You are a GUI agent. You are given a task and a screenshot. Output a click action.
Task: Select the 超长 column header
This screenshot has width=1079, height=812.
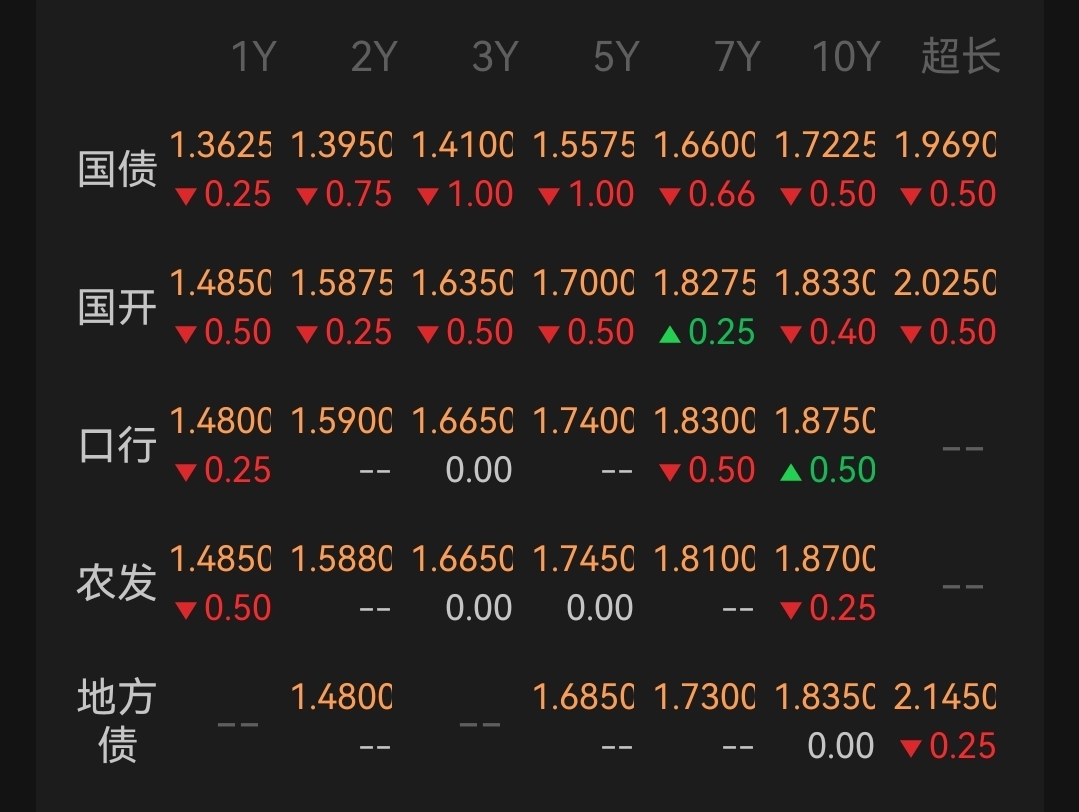pyautogui.click(x=961, y=56)
